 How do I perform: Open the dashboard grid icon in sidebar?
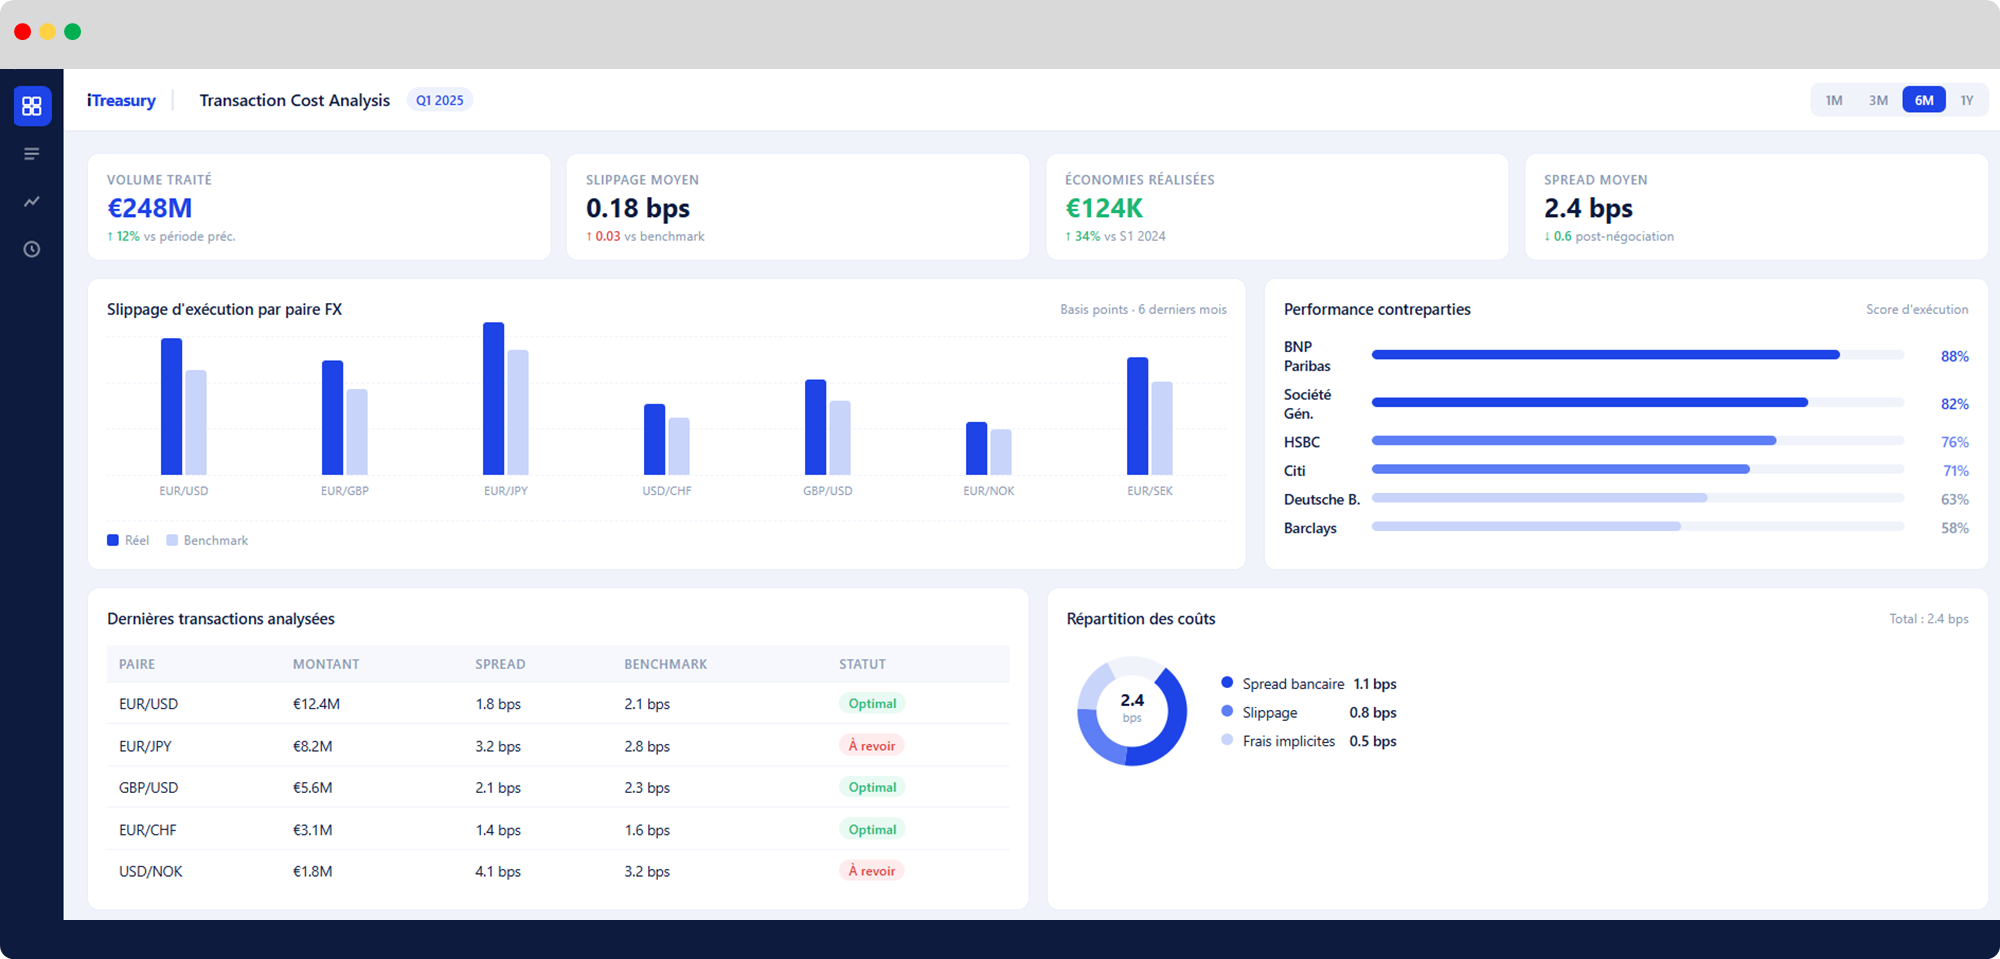coord(32,106)
